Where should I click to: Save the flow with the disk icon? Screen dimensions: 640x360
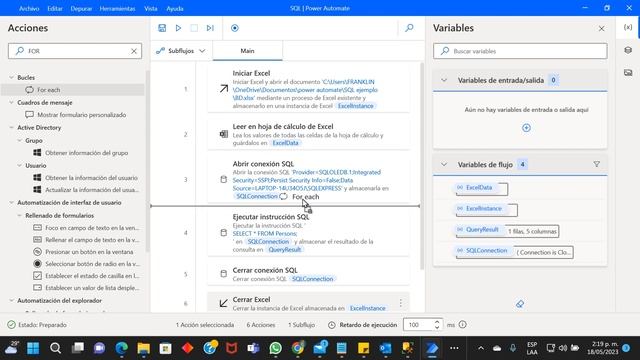[162, 28]
